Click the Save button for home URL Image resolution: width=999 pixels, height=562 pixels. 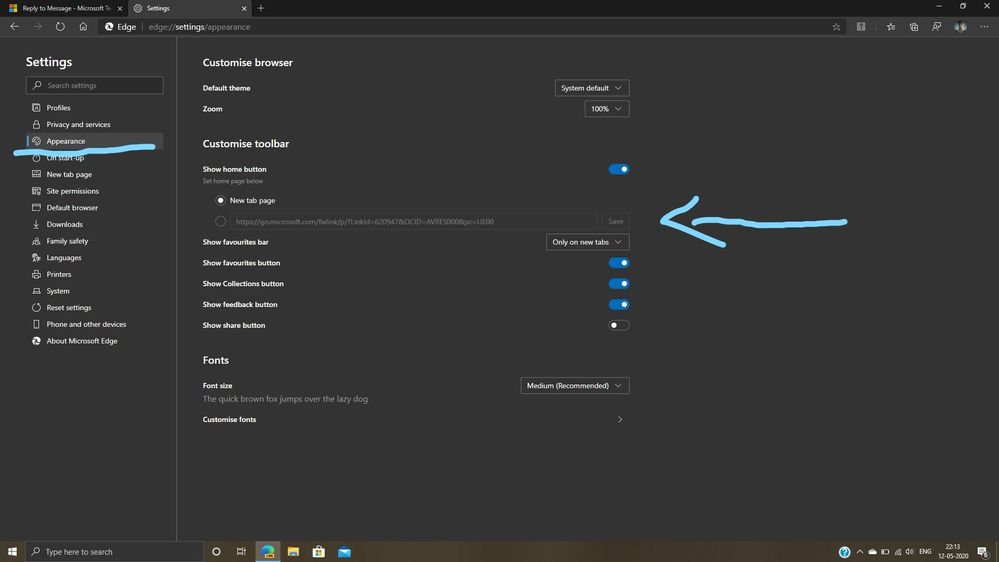pyautogui.click(x=615, y=221)
